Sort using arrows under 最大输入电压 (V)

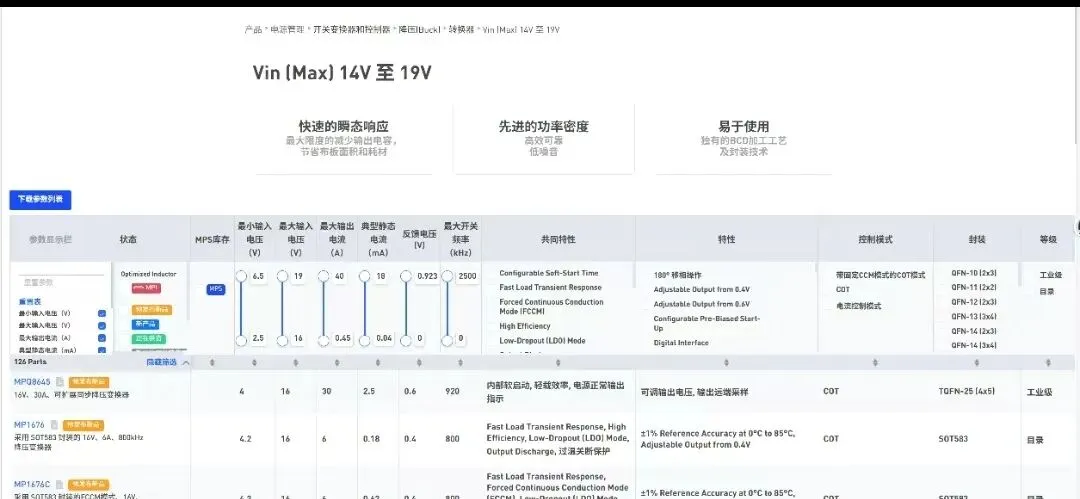pos(295,363)
